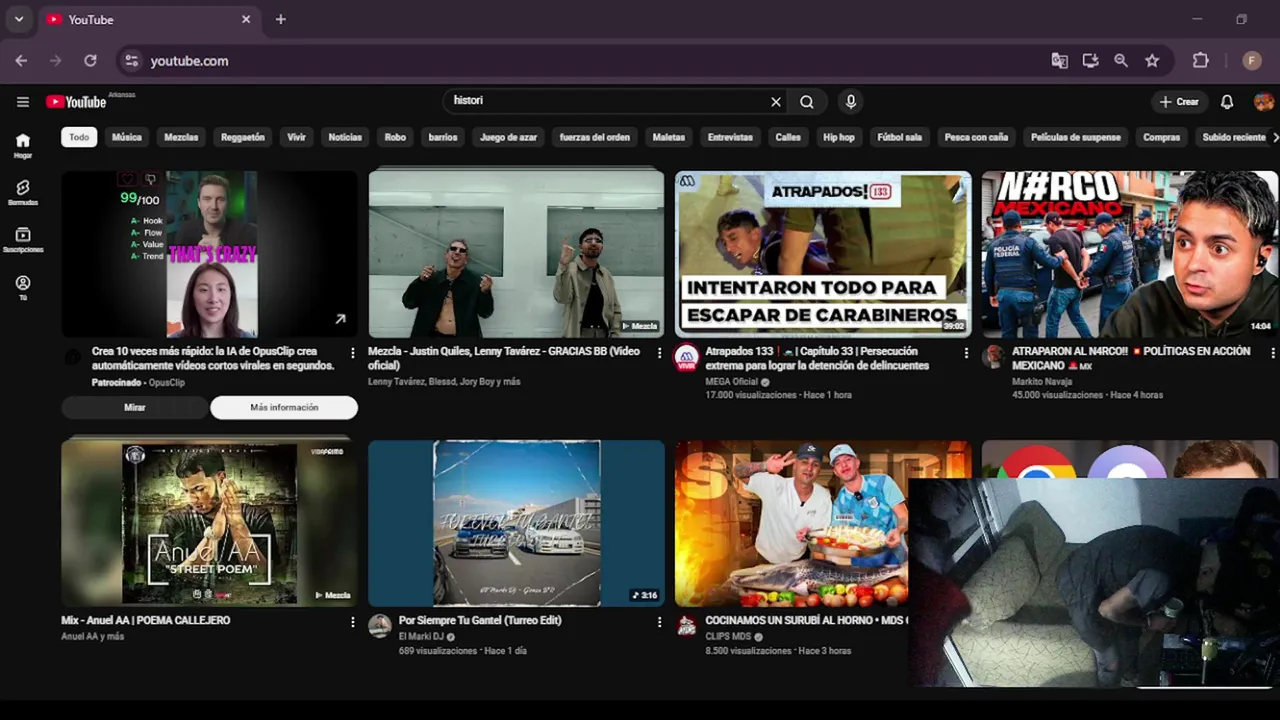Select the Música filter chip
The image size is (1280, 720).
pyautogui.click(x=127, y=137)
